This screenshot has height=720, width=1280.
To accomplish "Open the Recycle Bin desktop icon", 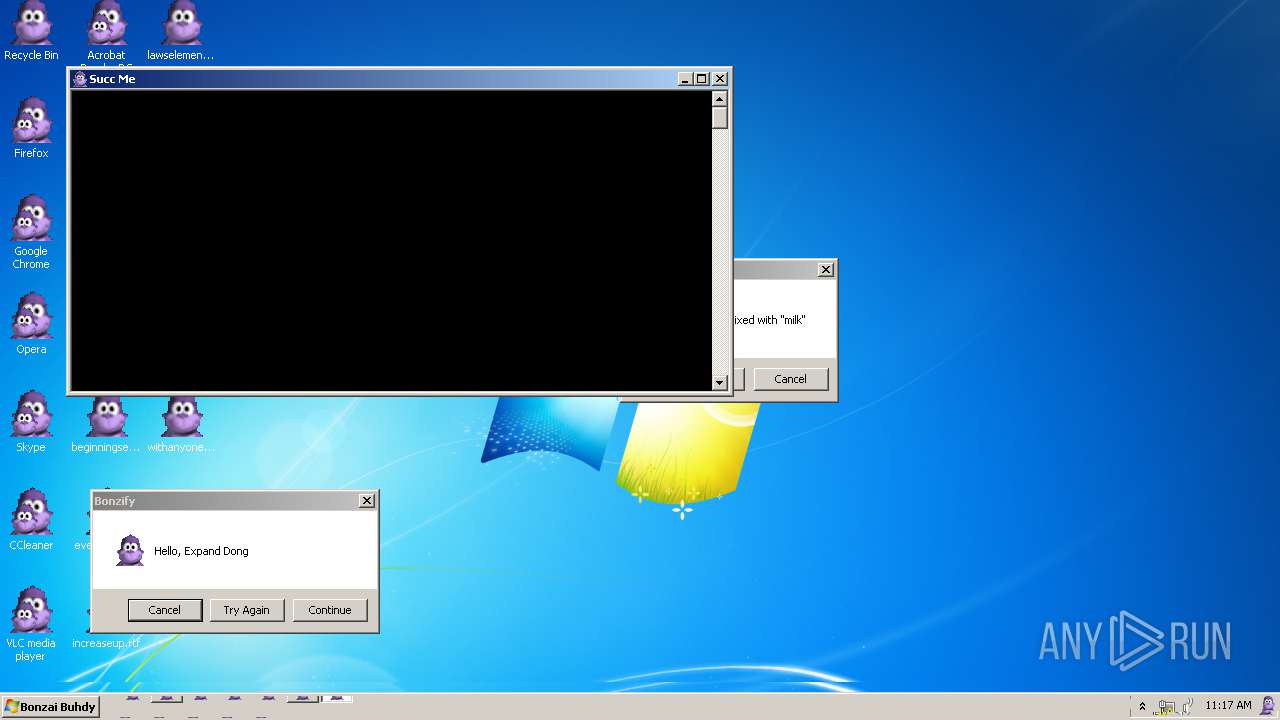I will pos(31,30).
